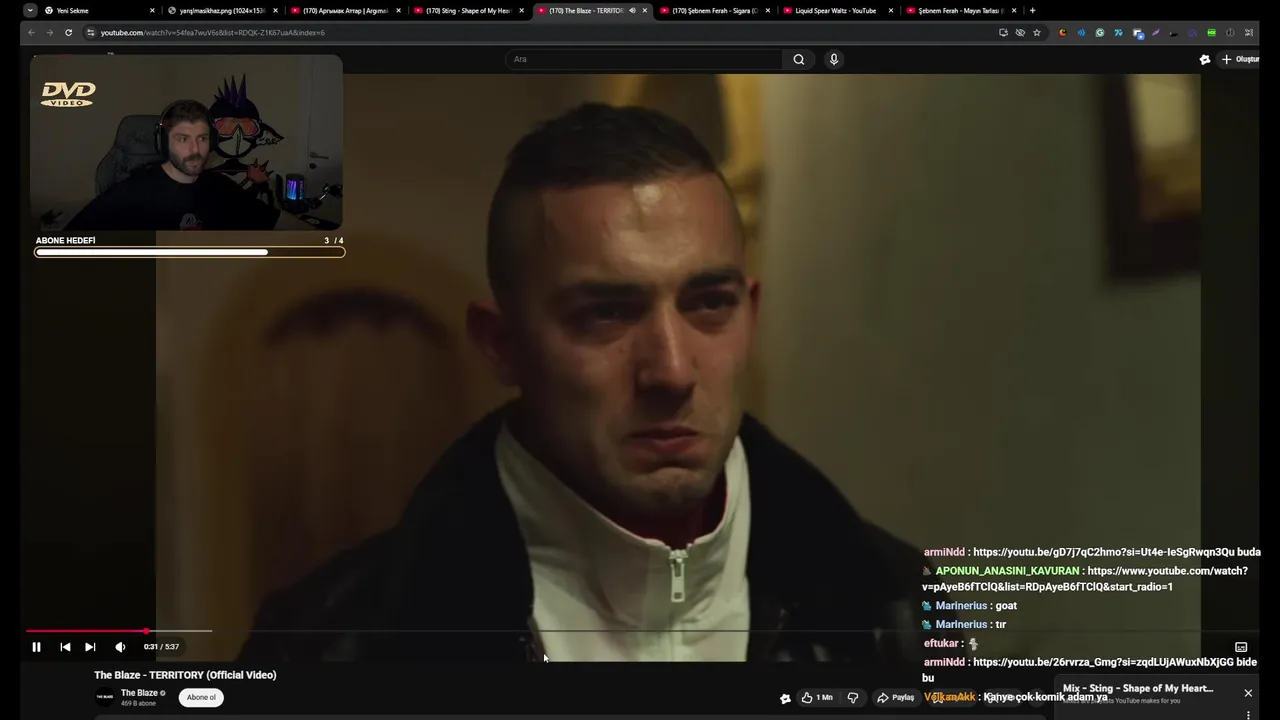
Task: Close the Liquid Spear Waltz tab
Action: [x=890, y=10]
